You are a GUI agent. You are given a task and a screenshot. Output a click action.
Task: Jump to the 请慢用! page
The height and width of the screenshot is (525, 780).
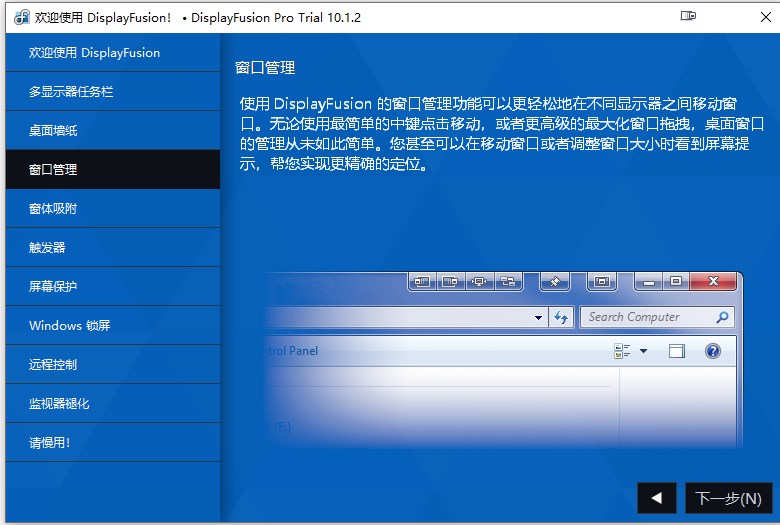tap(113, 442)
